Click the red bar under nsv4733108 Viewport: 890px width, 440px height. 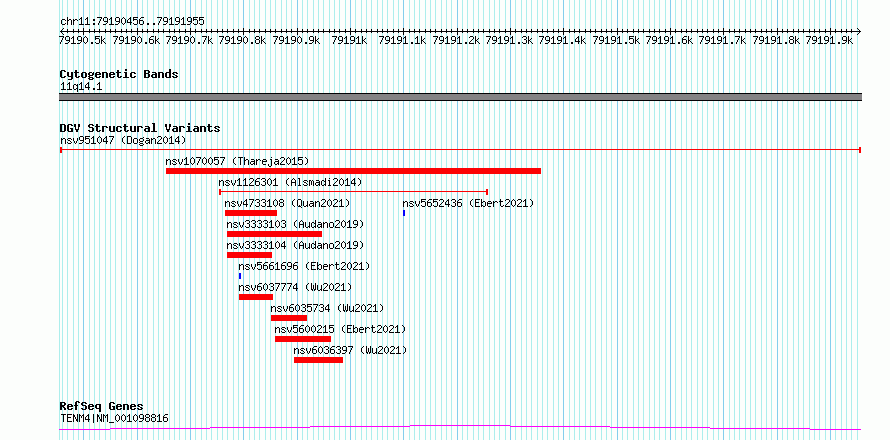click(x=251, y=213)
